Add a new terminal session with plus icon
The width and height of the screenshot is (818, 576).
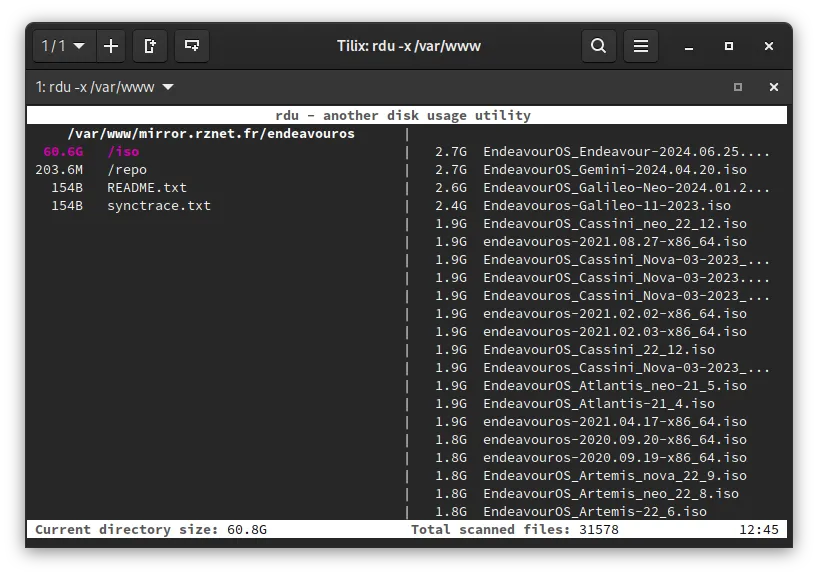coord(111,46)
